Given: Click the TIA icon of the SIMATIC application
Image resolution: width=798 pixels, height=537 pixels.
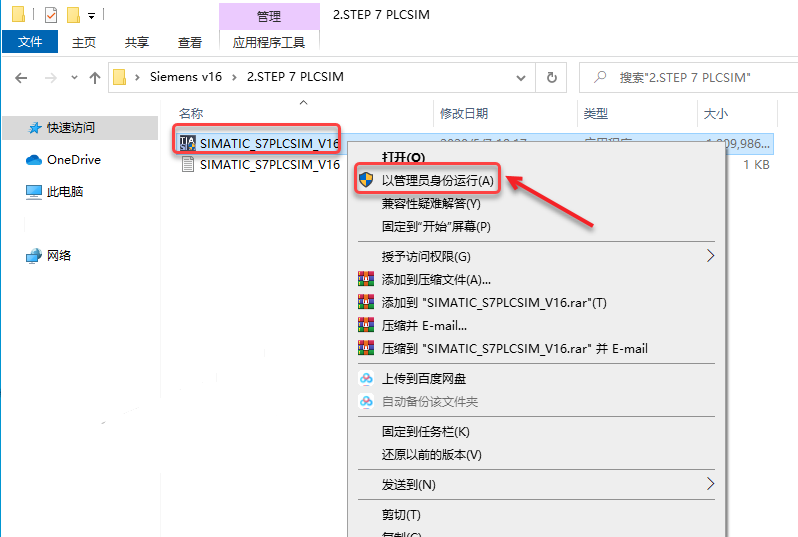Looking at the screenshot, I should pyautogui.click(x=188, y=143).
